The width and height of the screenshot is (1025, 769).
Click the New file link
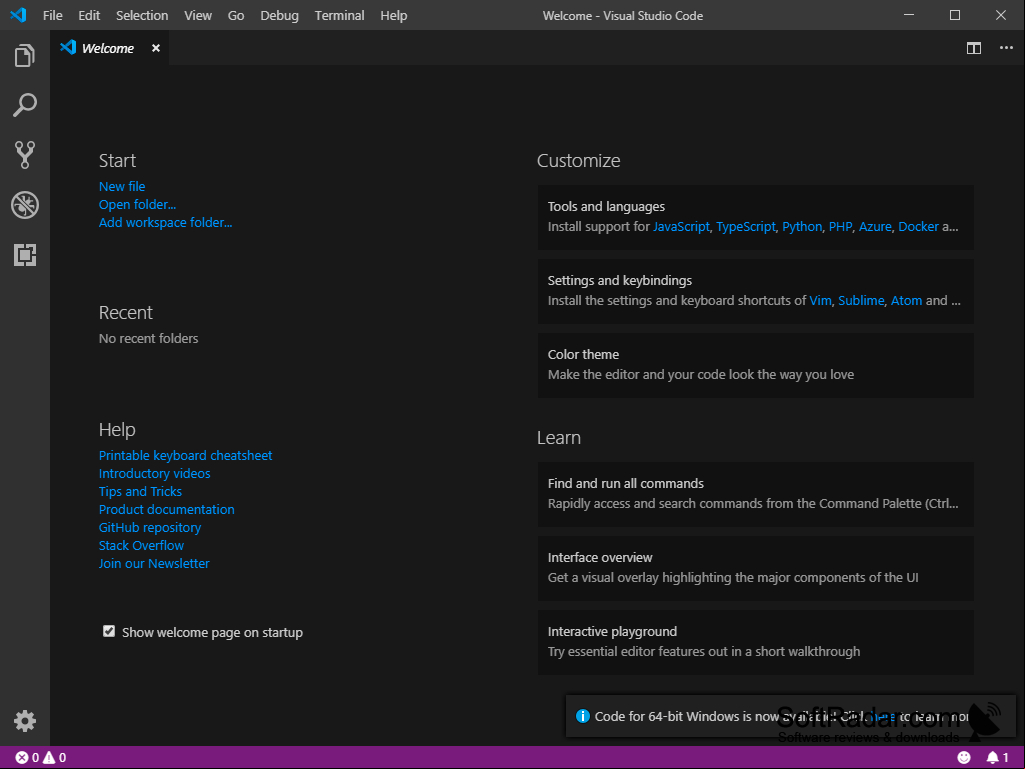122,186
